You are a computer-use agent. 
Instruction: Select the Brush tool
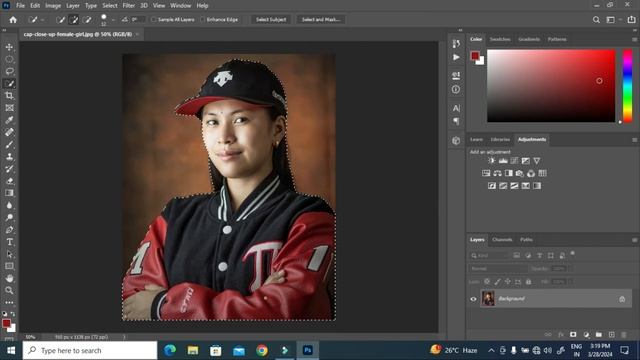click(9, 144)
